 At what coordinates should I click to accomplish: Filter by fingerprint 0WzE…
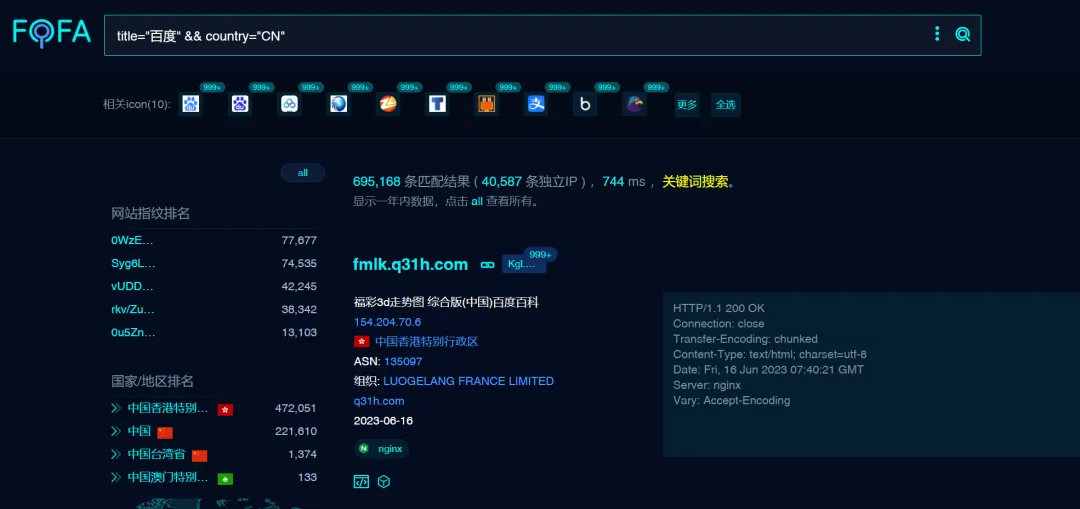click(133, 240)
